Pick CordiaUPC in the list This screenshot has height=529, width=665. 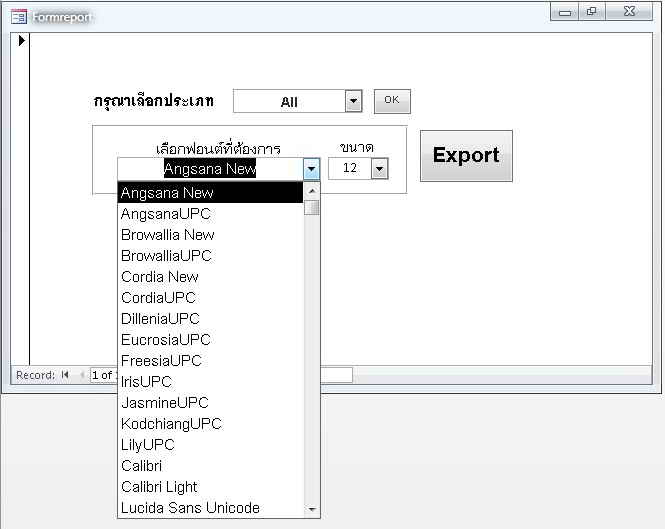coord(210,298)
